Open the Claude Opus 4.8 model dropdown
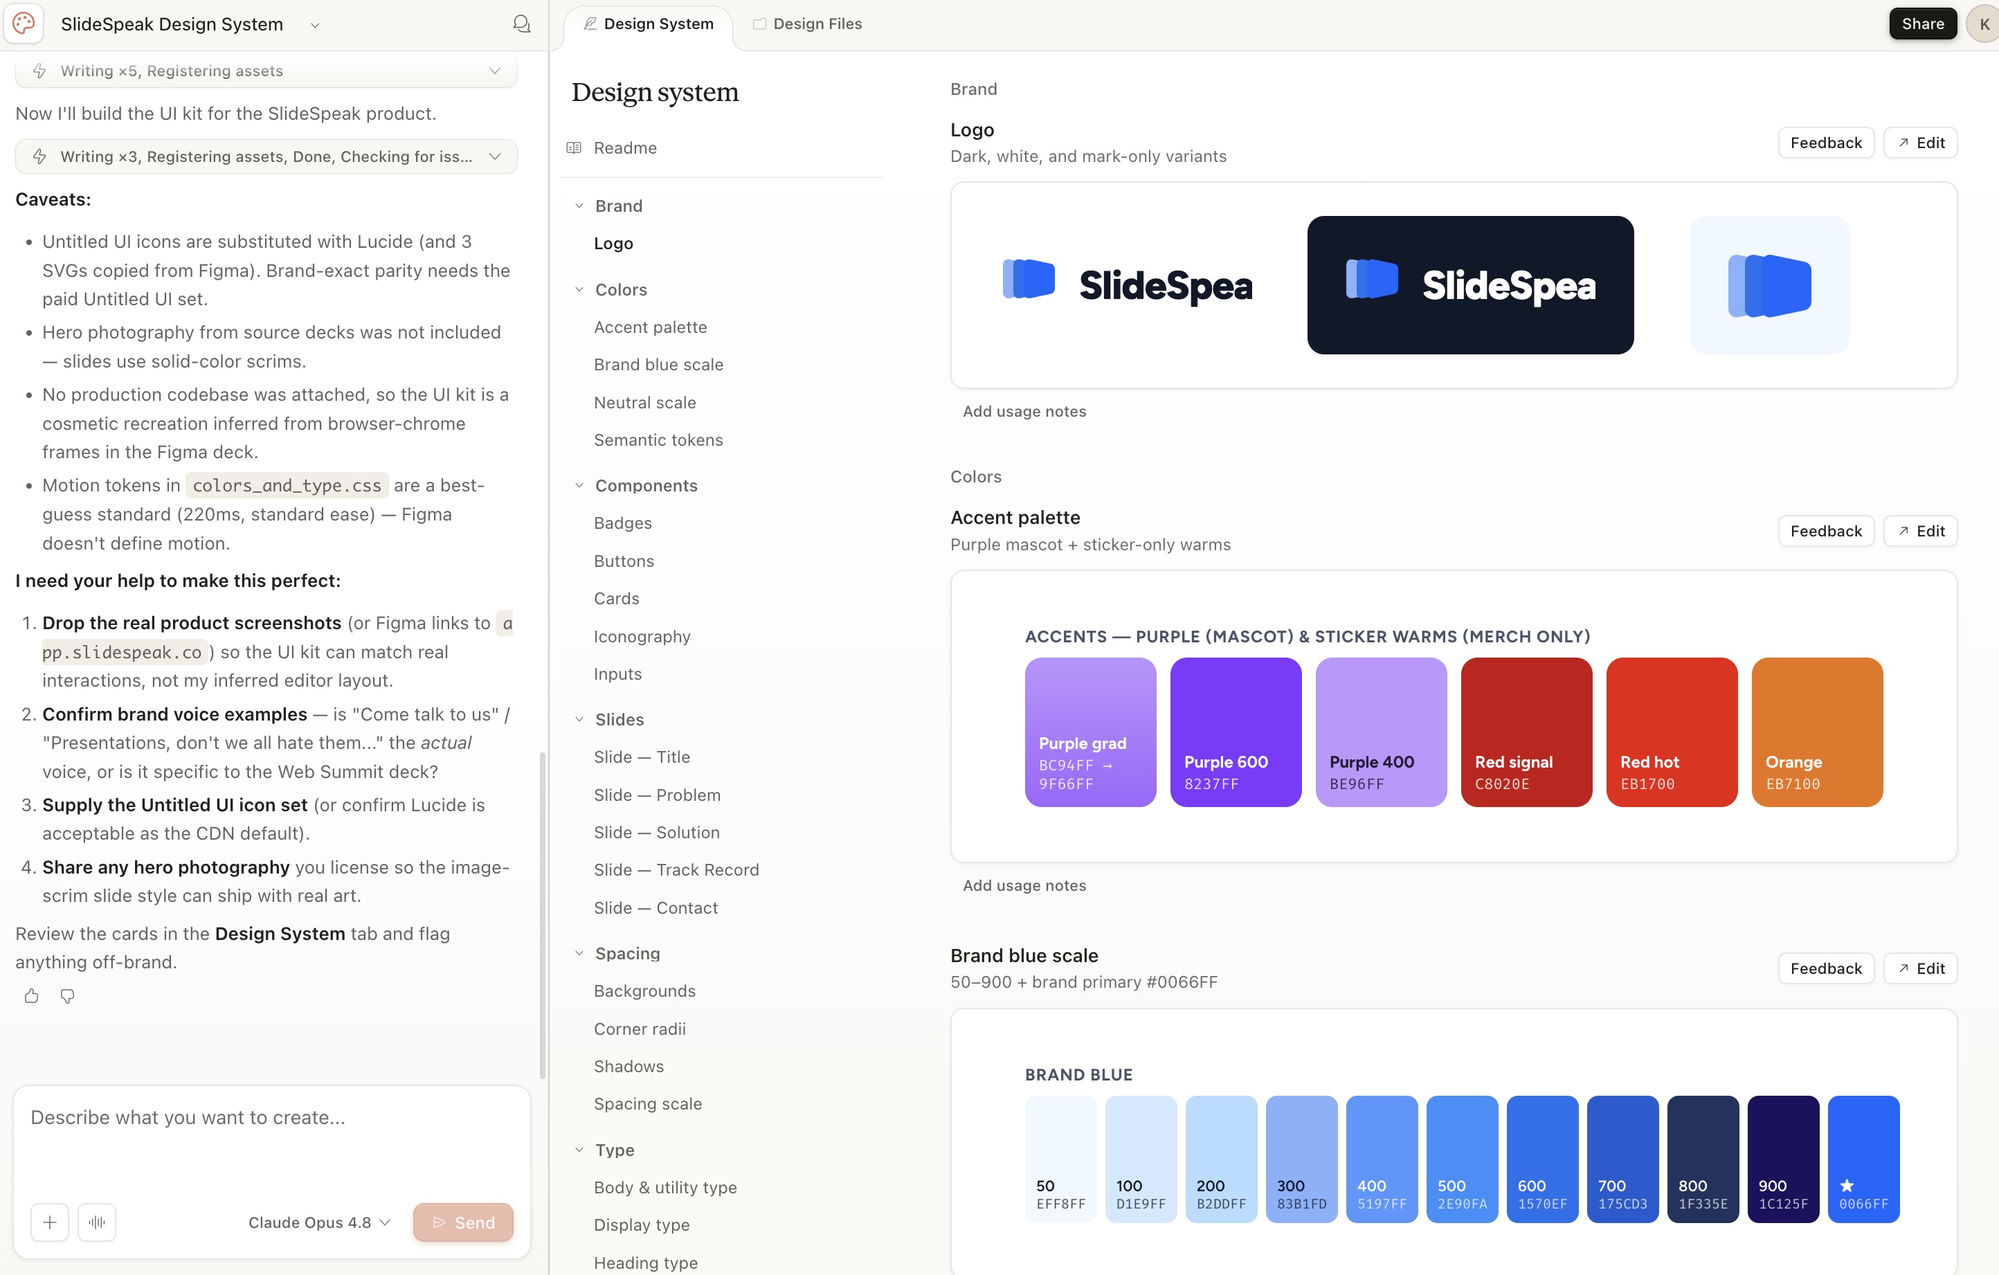1999x1275 pixels. click(319, 1222)
